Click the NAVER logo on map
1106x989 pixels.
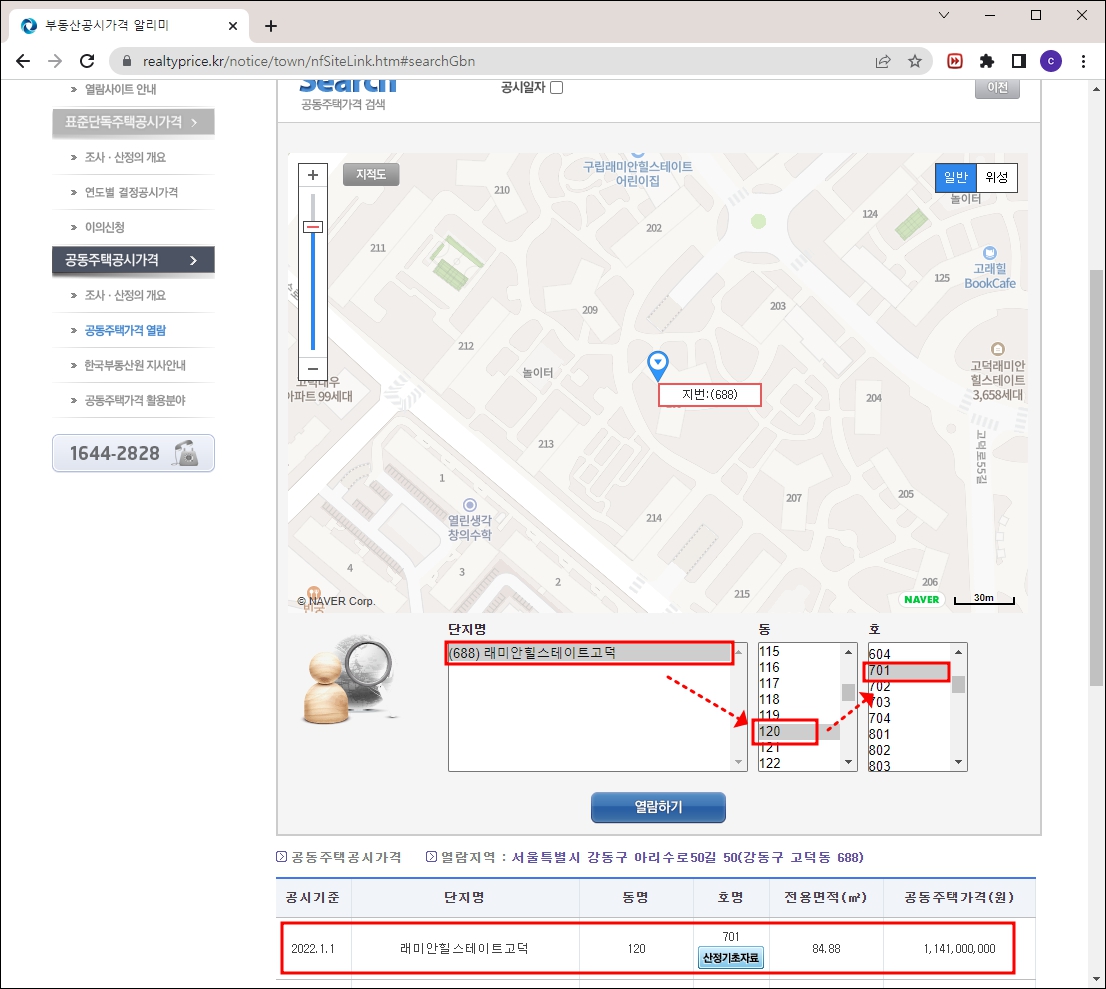click(921, 600)
